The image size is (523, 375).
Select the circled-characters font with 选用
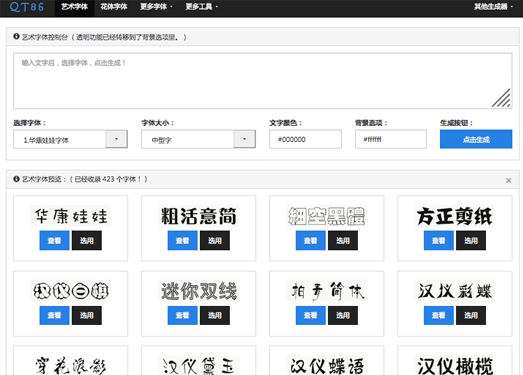[87, 315]
